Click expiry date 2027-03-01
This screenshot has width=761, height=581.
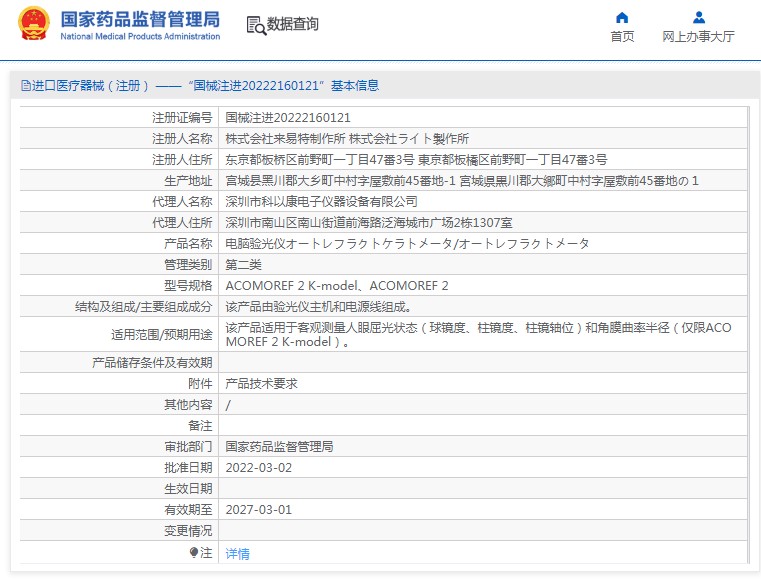pyautogui.click(x=259, y=510)
